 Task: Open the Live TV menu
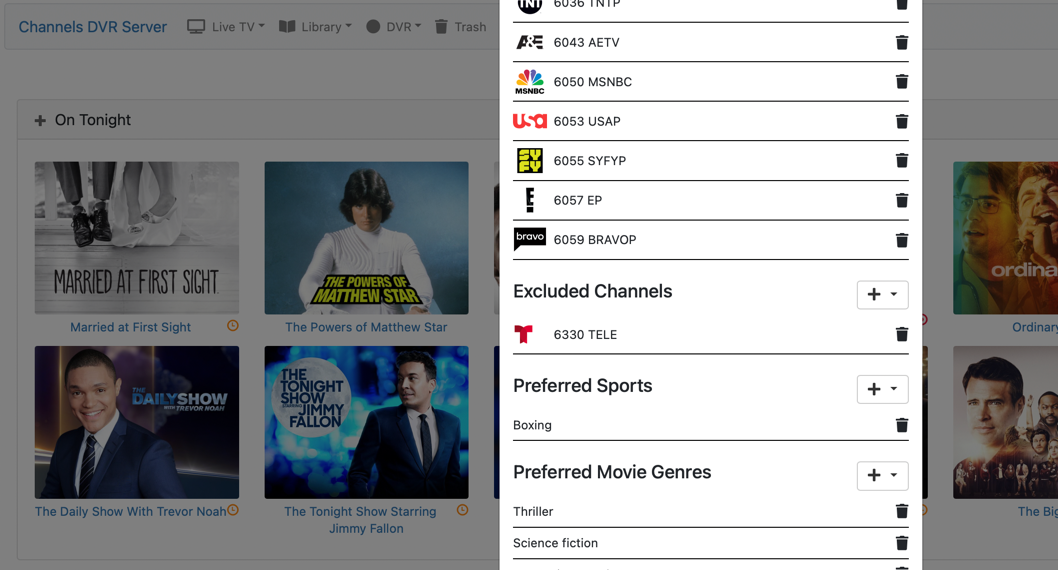pos(226,27)
